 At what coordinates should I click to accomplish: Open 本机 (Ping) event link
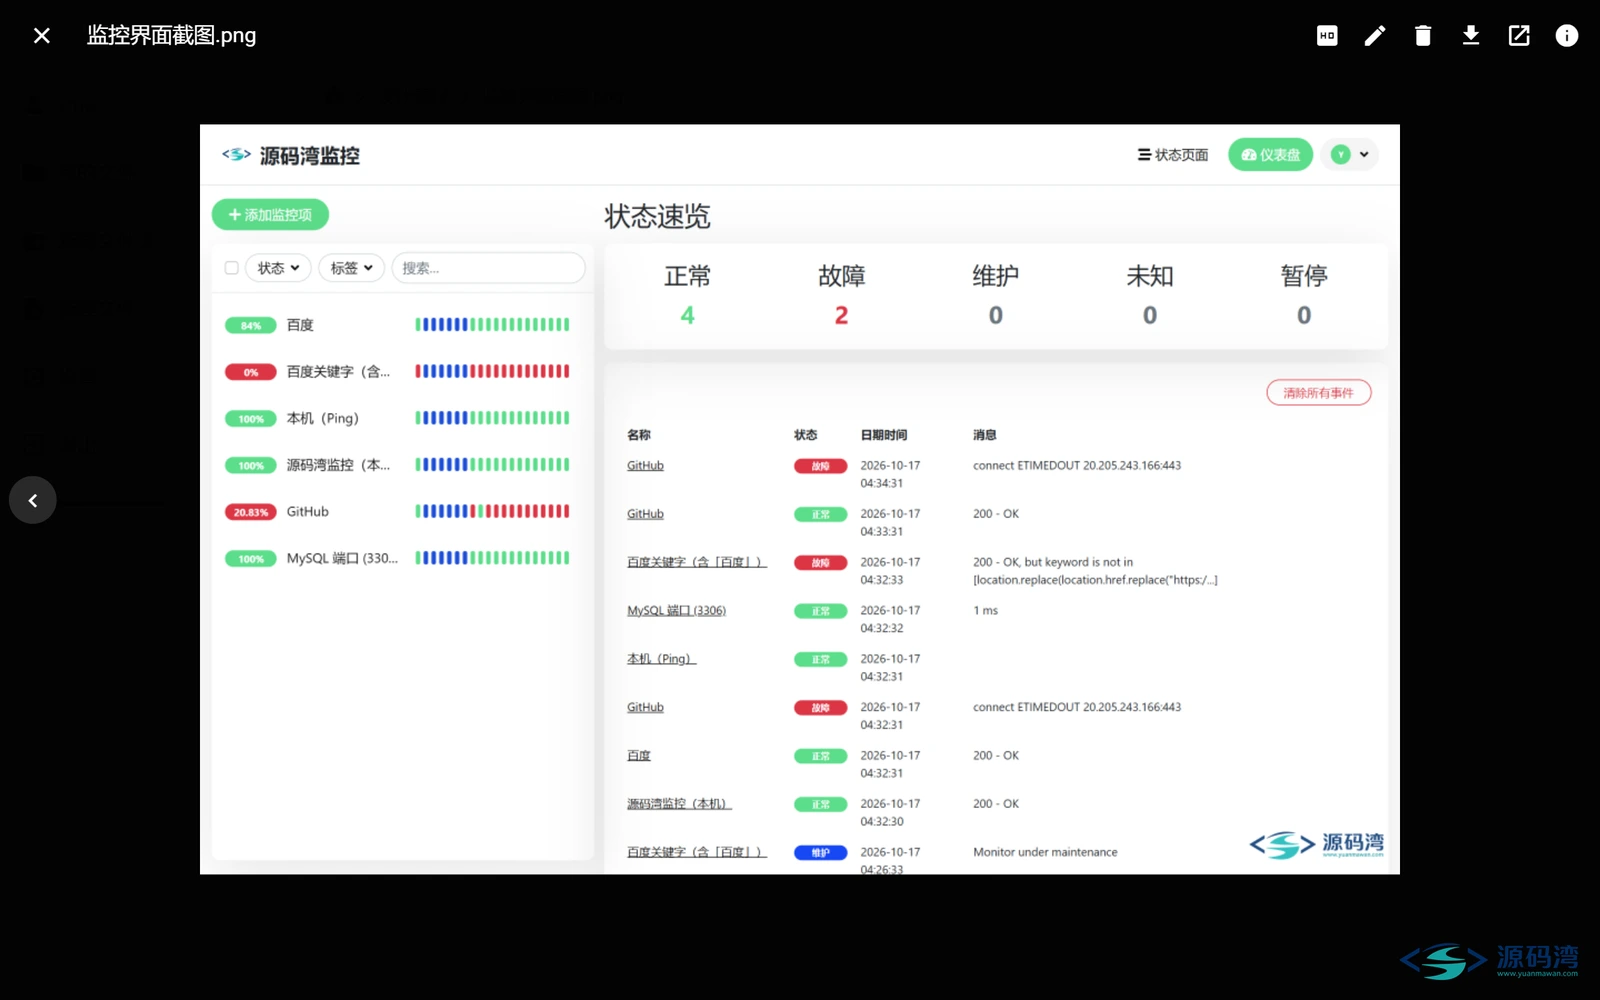(661, 659)
